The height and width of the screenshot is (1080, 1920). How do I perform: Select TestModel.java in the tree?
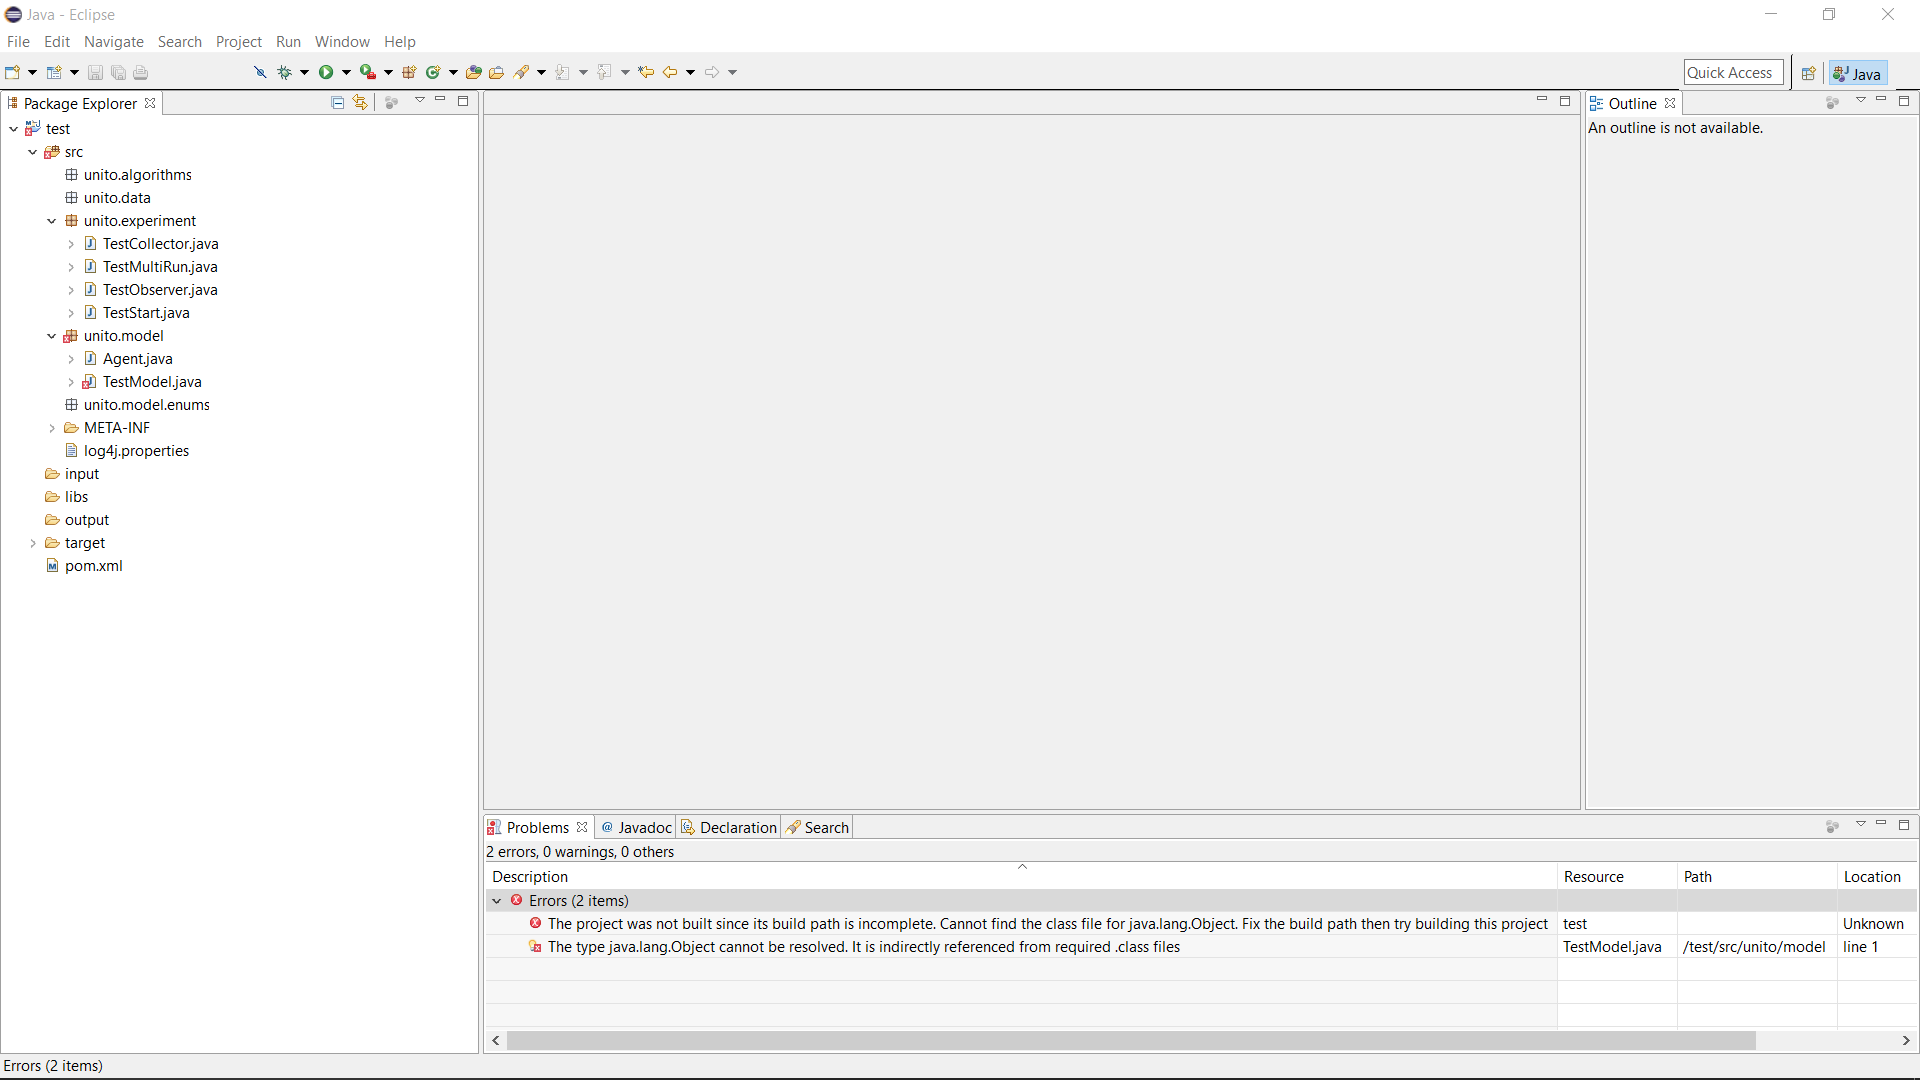152,382
